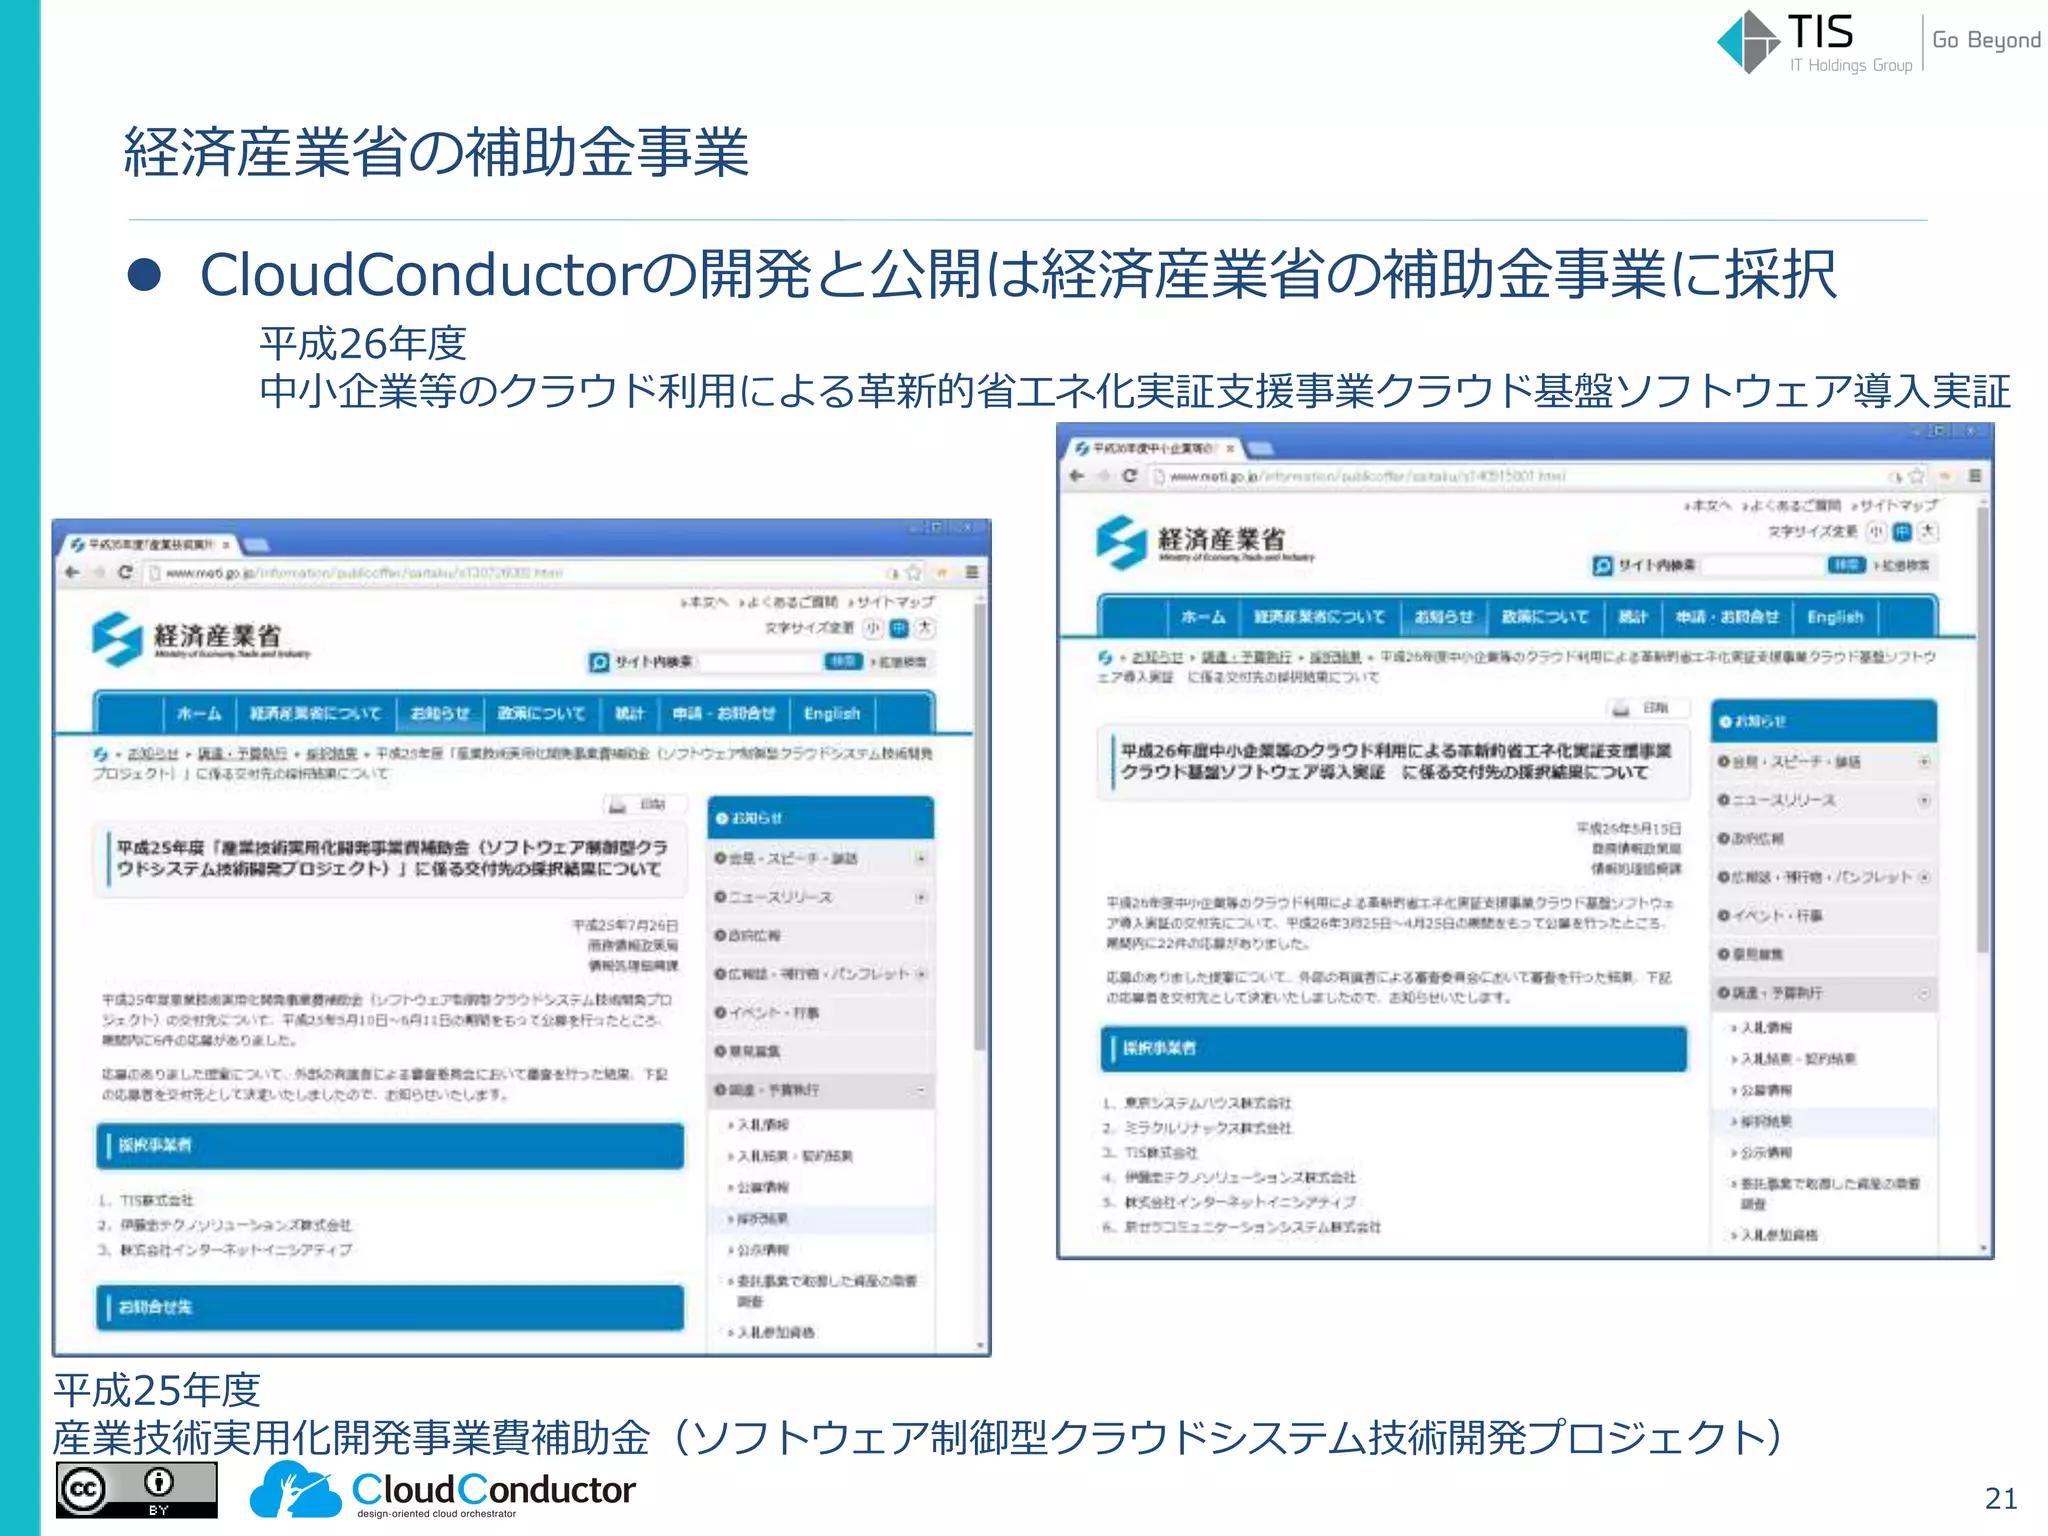Viewport: 2048px width, 1536px height.
Task: Open 統計 nav tab in right browser window
Action: coord(1633,617)
